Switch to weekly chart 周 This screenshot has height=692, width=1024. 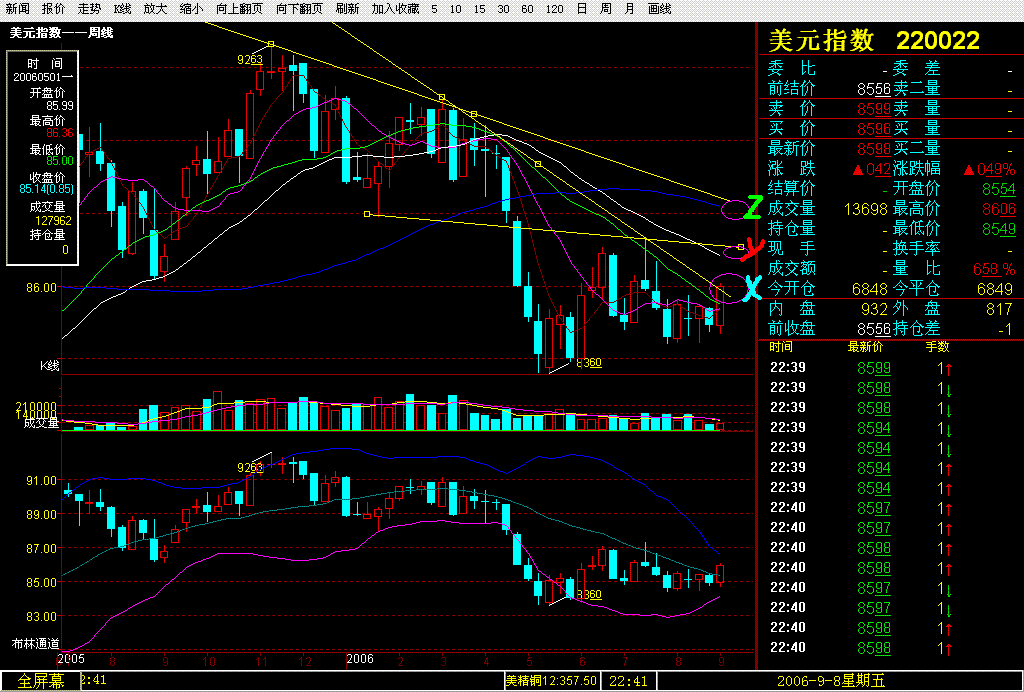point(606,9)
